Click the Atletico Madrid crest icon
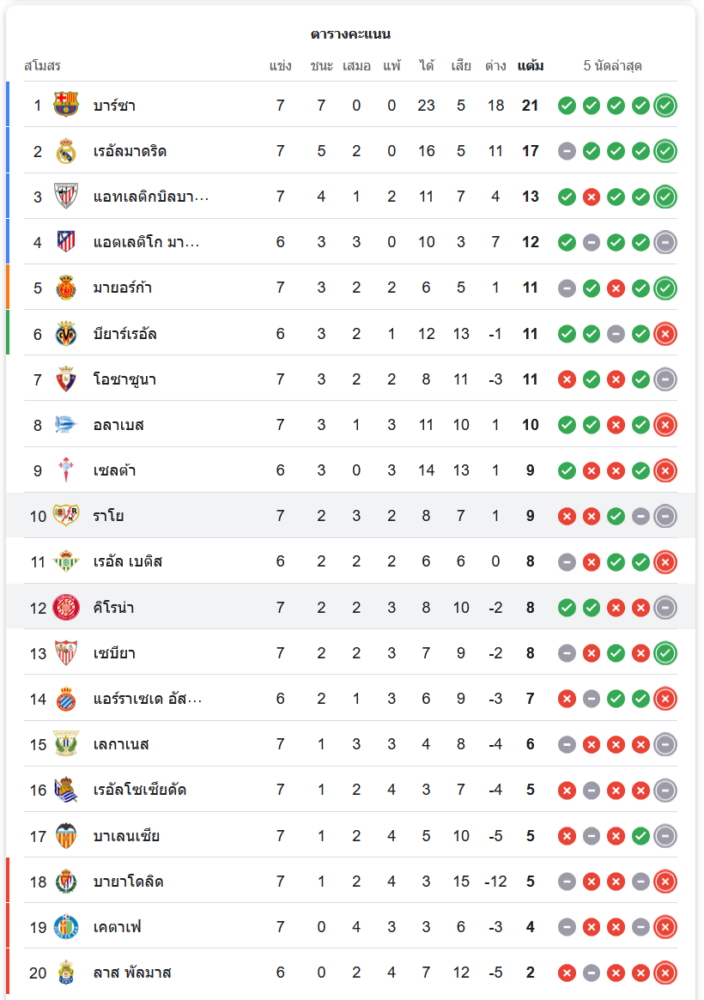This screenshot has width=704, height=1000. [x=66, y=242]
